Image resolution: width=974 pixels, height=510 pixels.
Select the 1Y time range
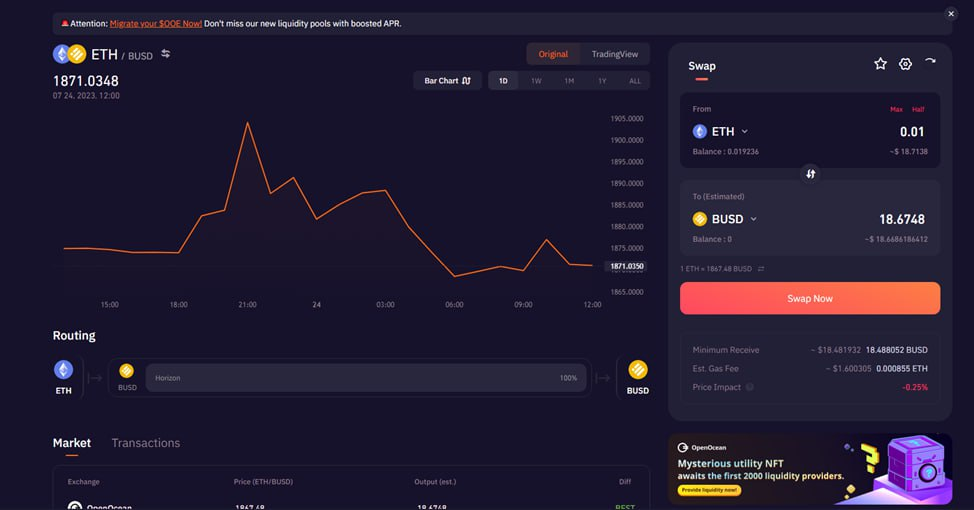[x=602, y=81]
